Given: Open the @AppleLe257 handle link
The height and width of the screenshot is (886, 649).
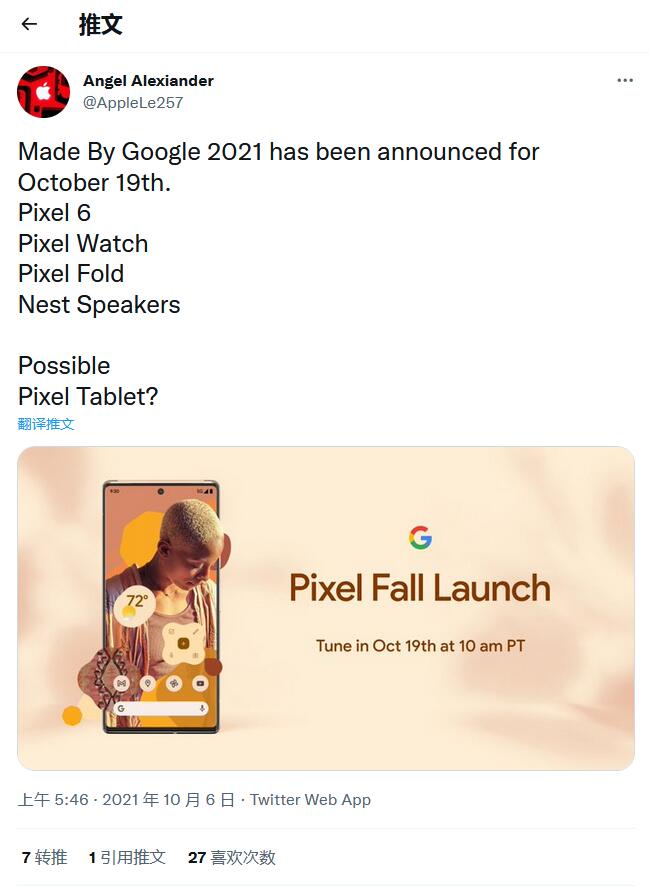Looking at the screenshot, I should 133,102.
